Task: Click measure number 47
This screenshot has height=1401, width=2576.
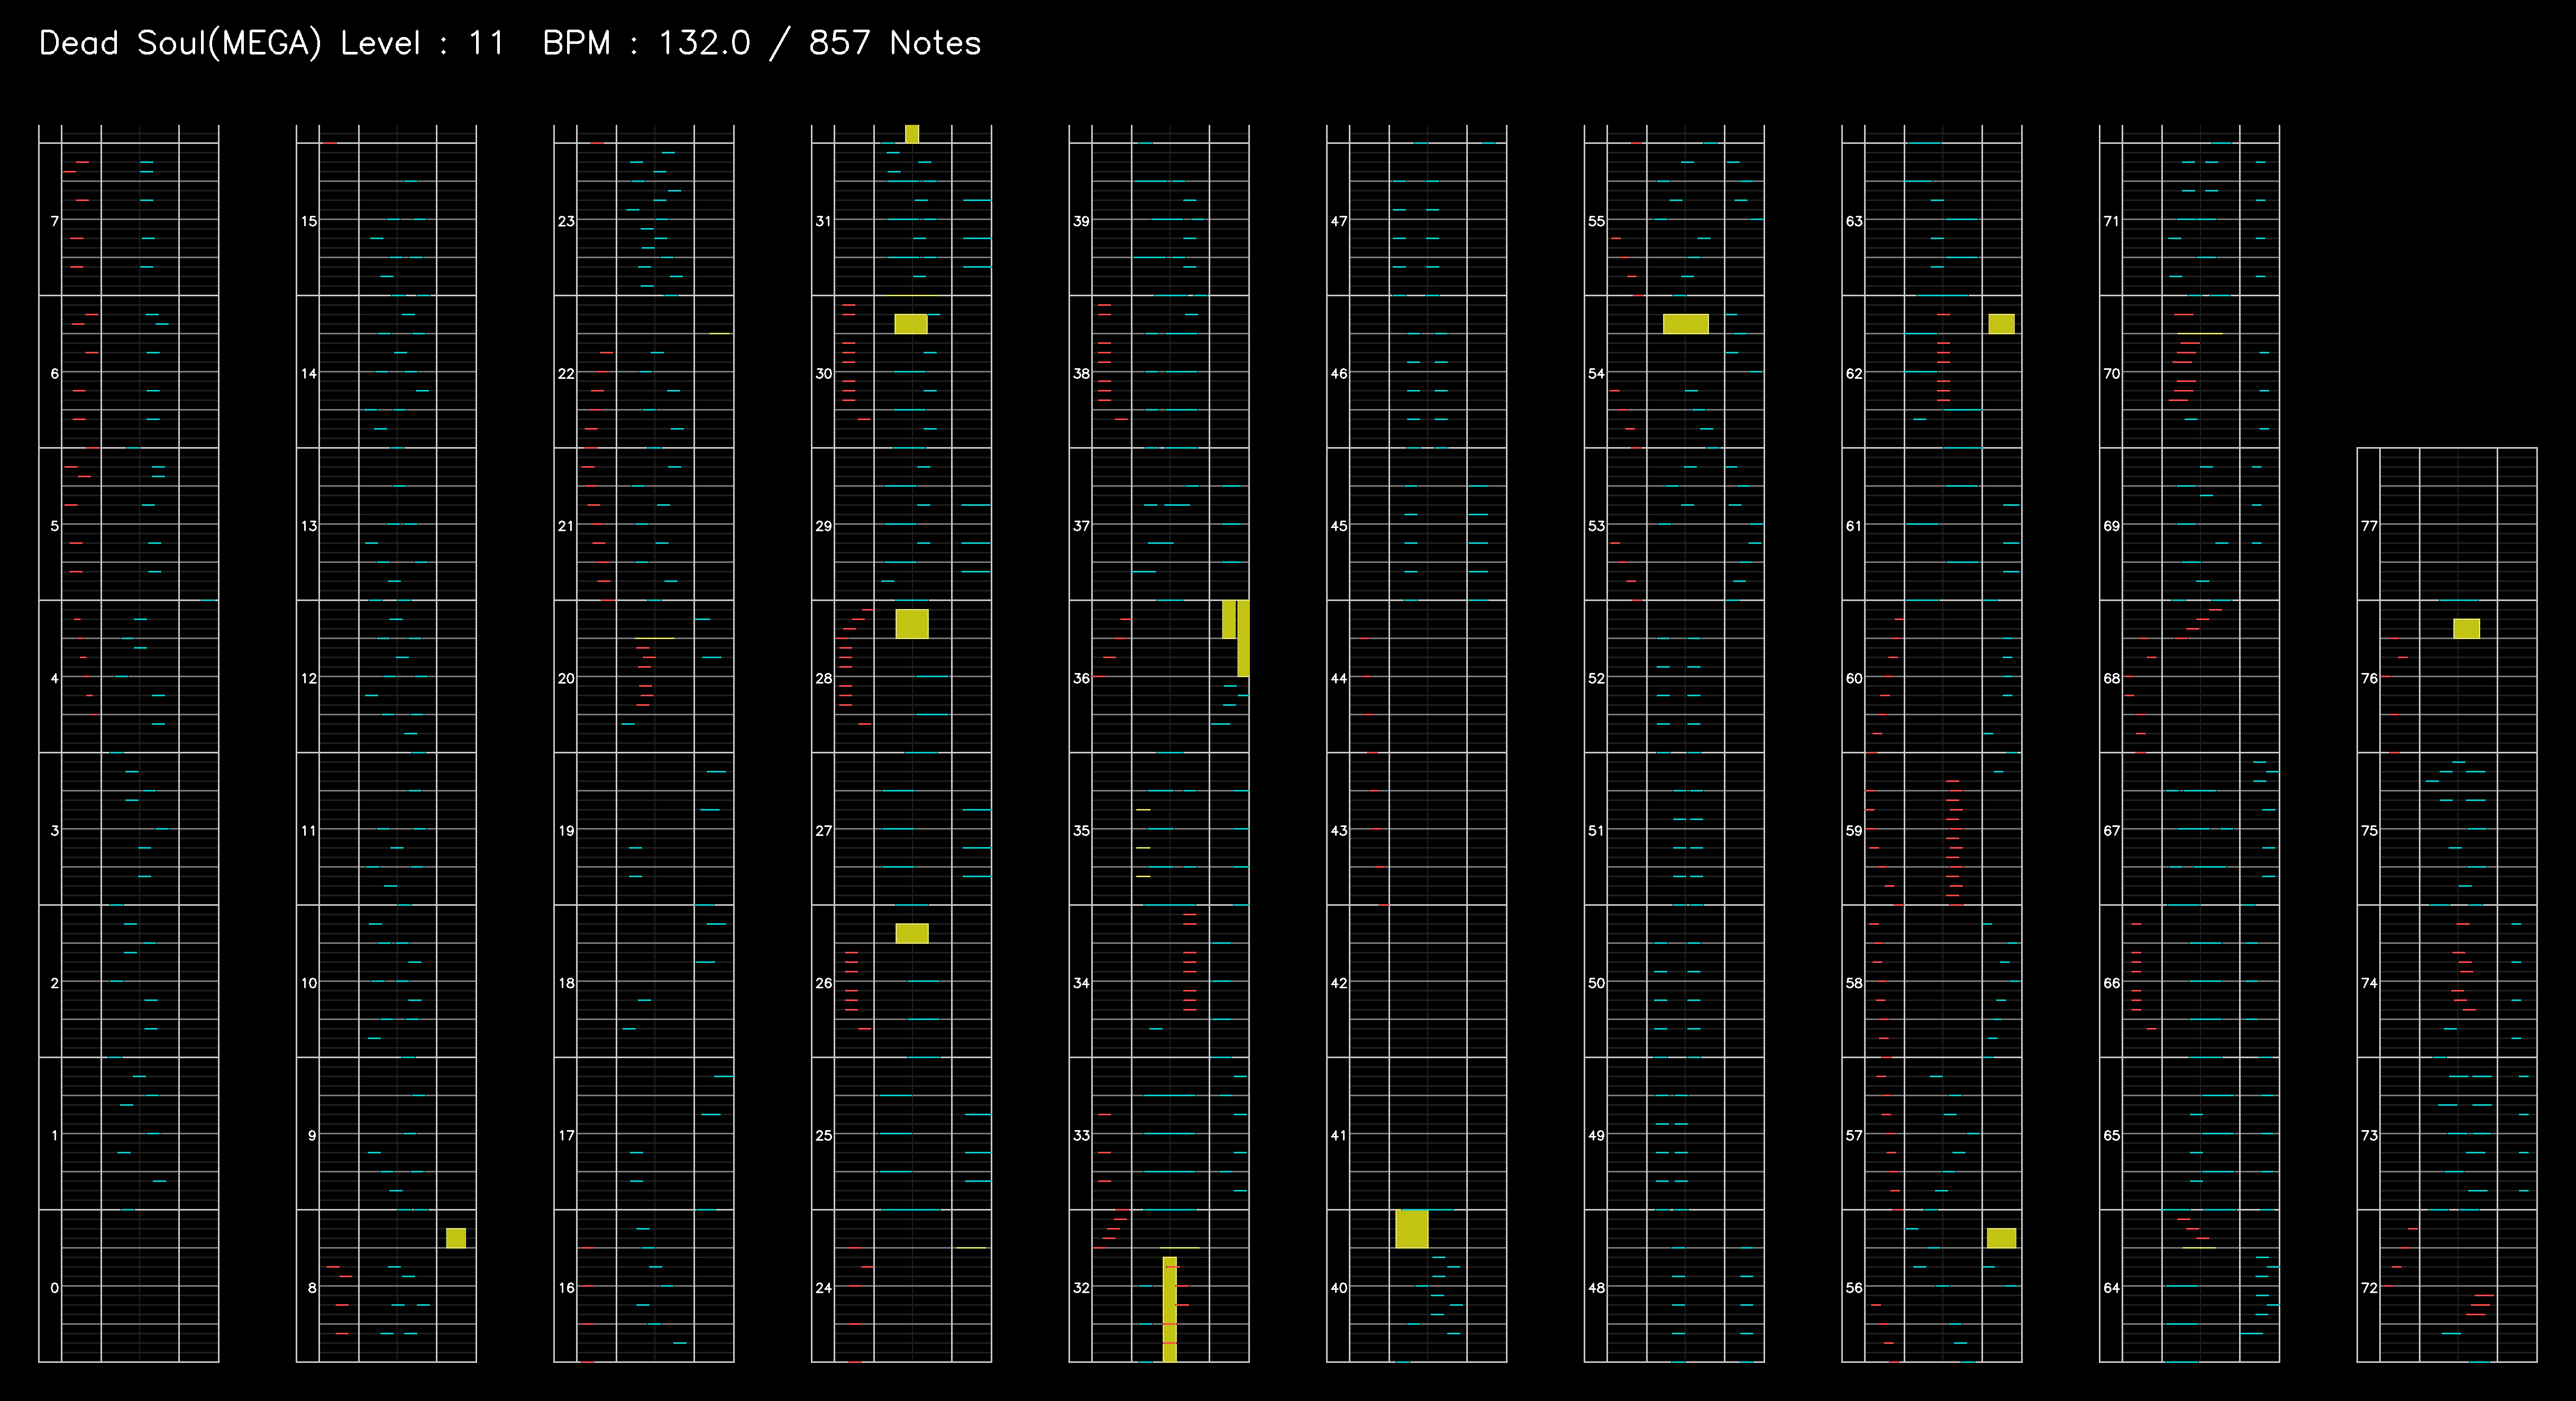Action: click(1339, 221)
